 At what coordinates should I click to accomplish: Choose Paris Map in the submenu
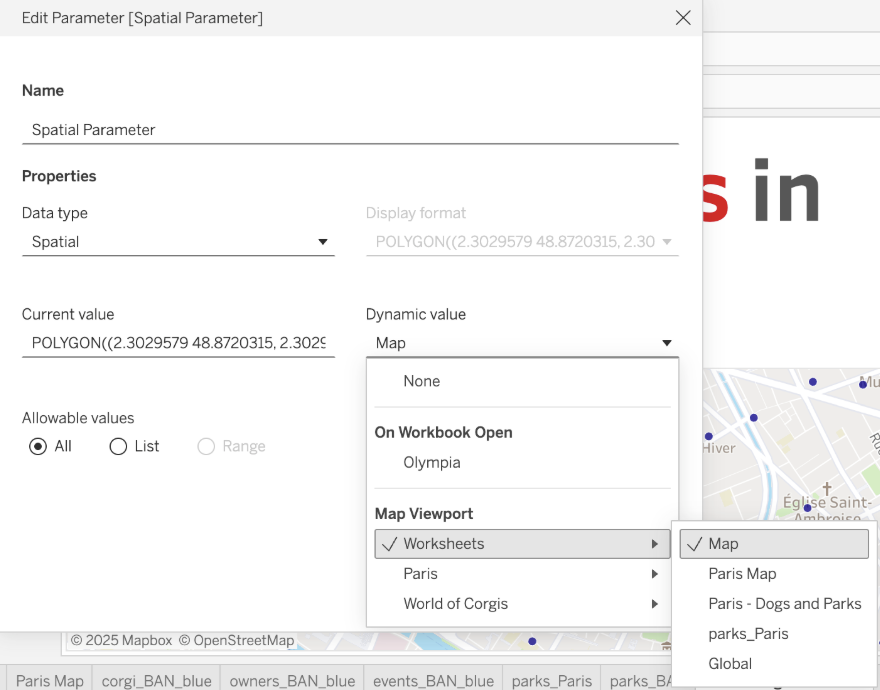click(x=742, y=574)
